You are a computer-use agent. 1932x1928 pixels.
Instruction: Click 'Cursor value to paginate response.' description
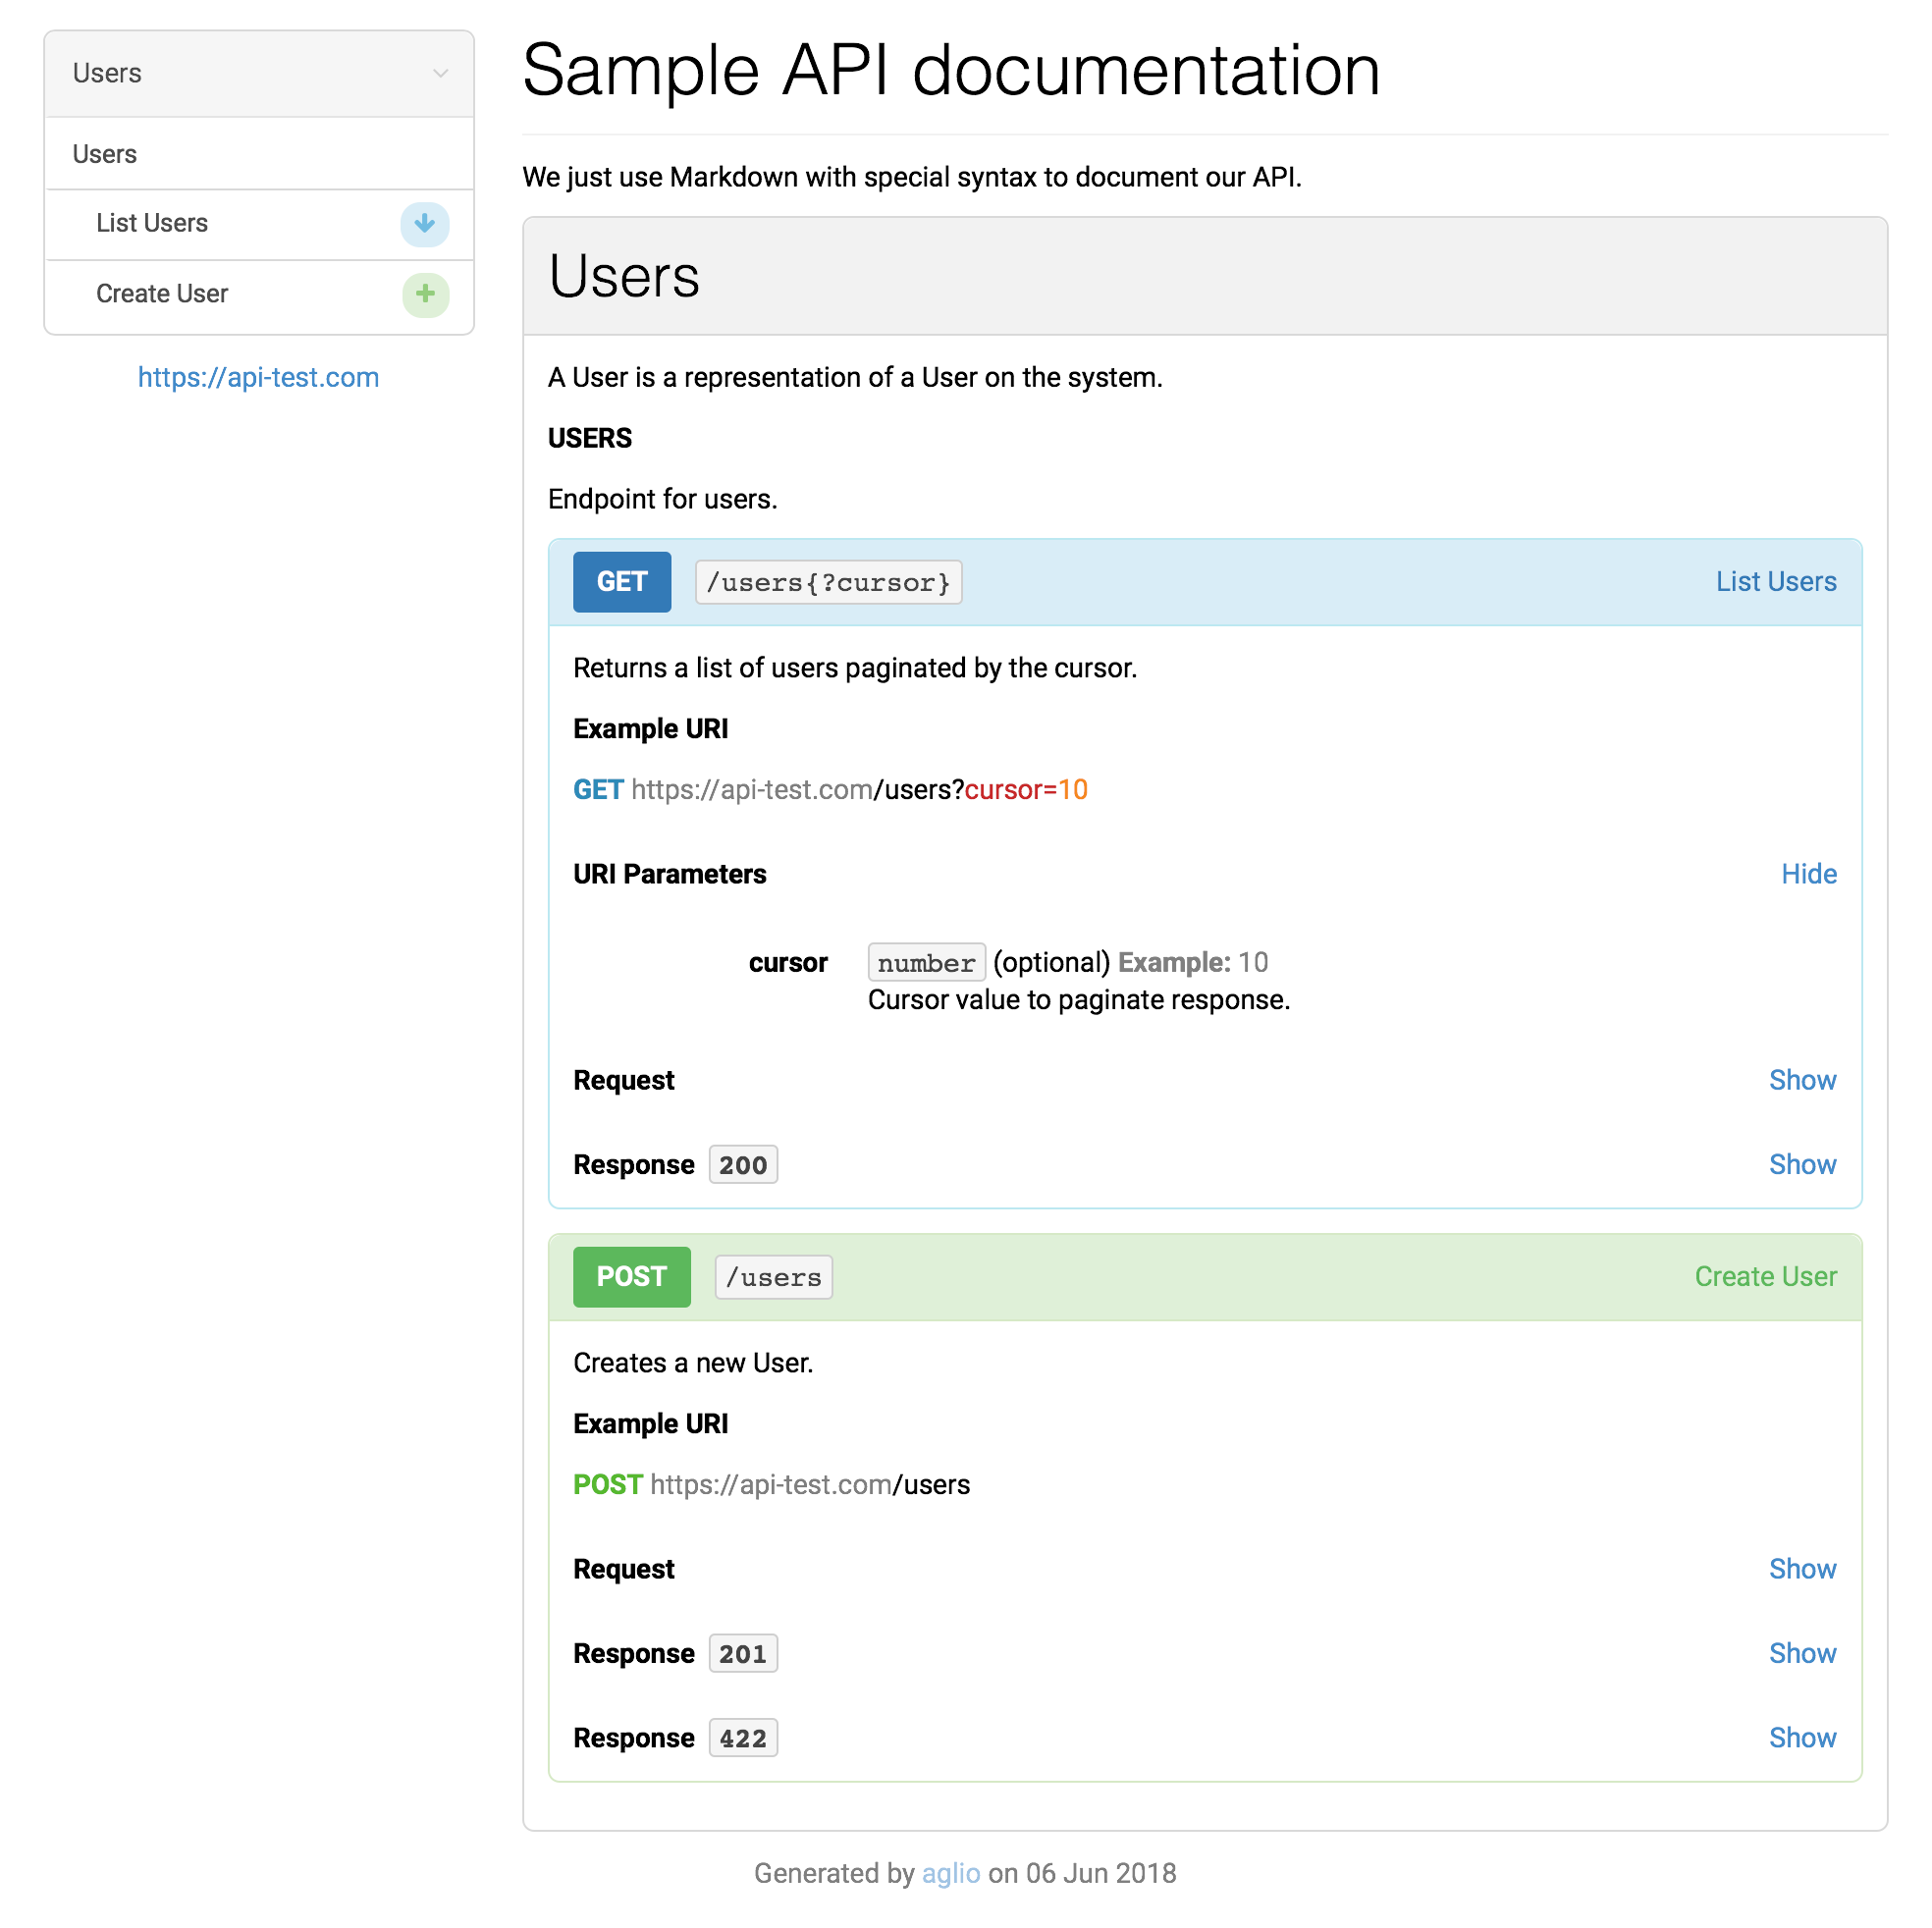(1079, 1000)
